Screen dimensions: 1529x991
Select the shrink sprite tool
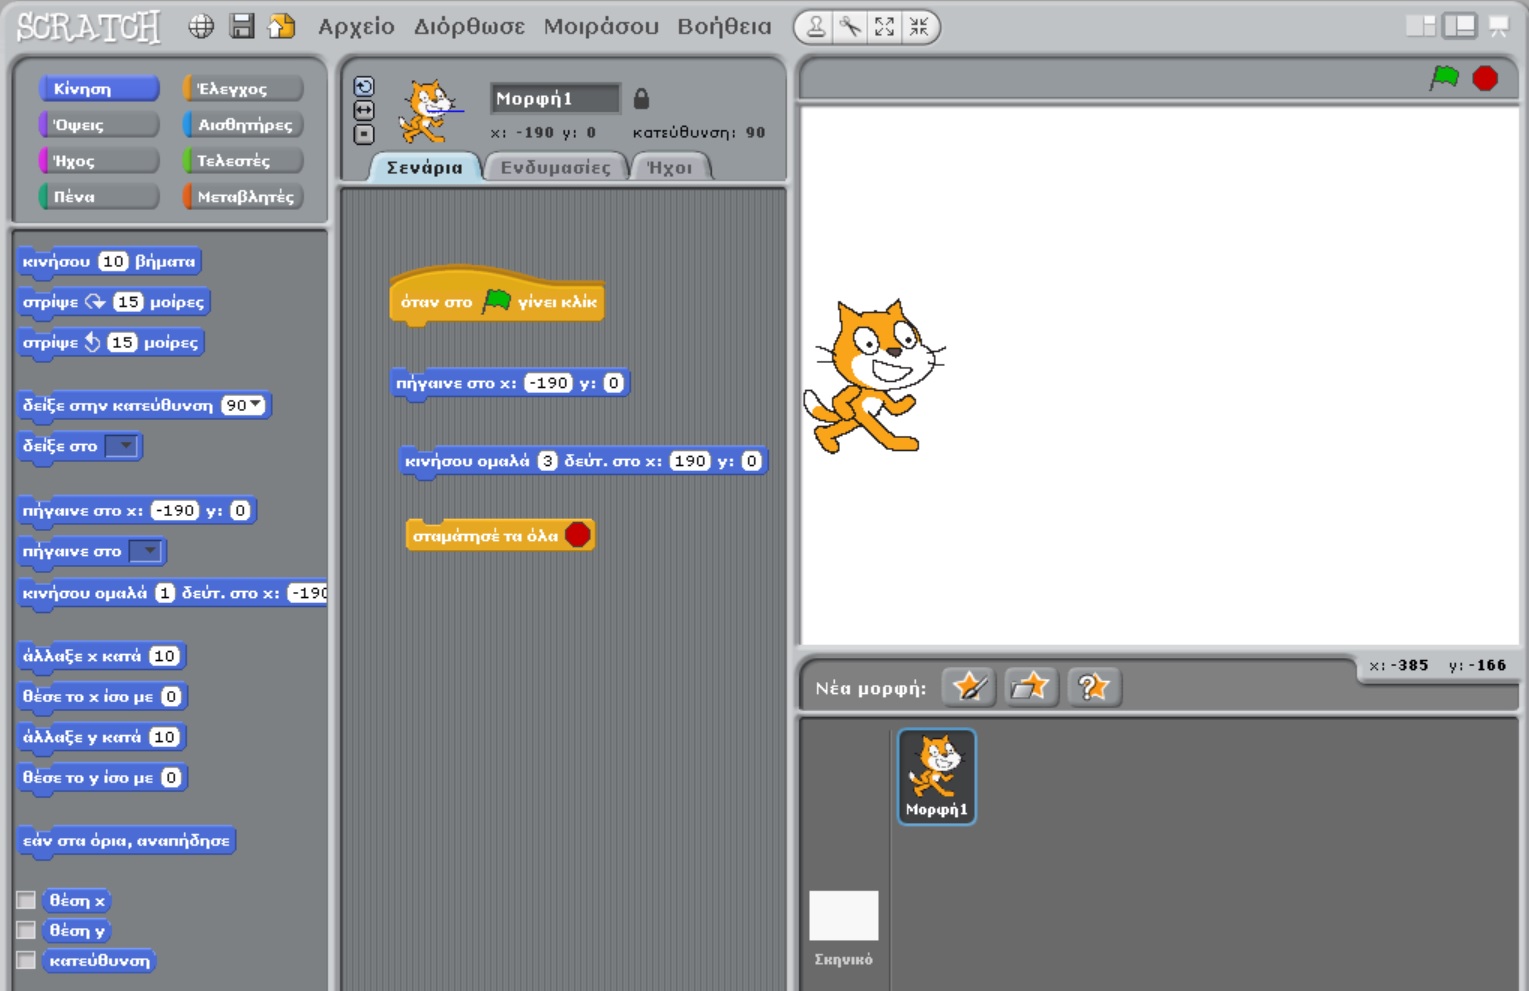[x=918, y=27]
